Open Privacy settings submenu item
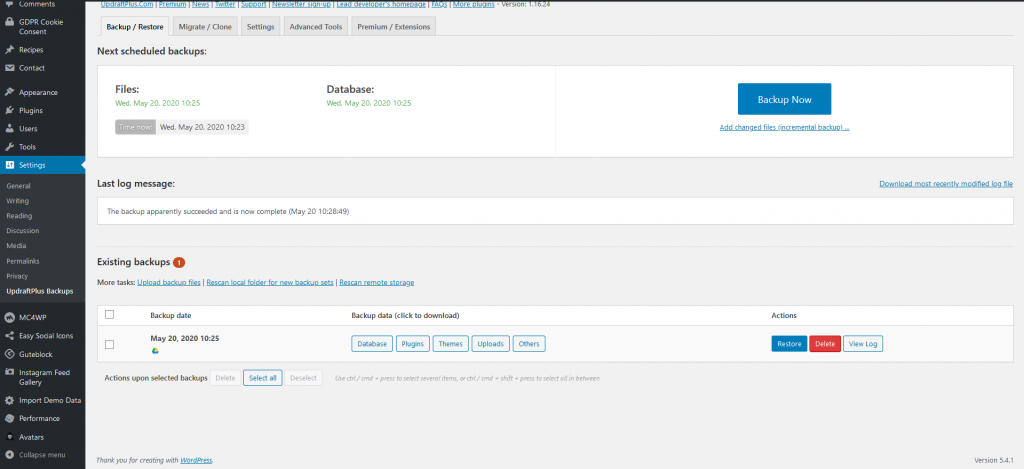The height and width of the screenshot is (469, 1024). tap(17, 276)
